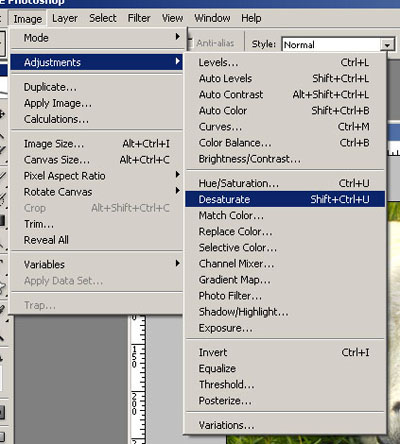Open Variations... dialog

(x=285, y=425)
